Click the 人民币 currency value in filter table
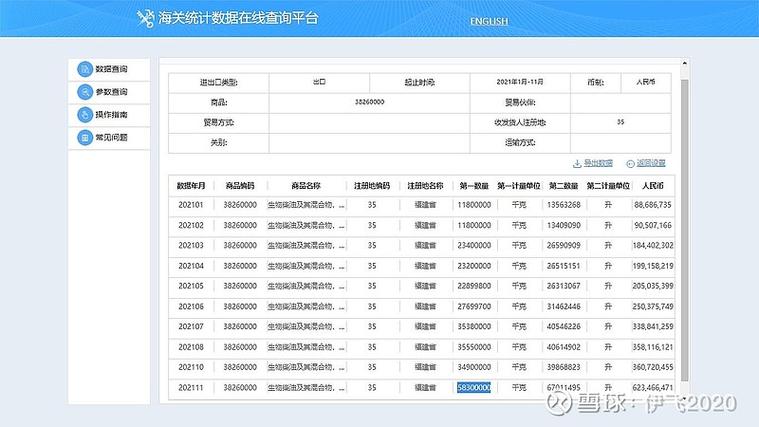The height and width of the screenshot is (427, 759). [x=646, y=82]
